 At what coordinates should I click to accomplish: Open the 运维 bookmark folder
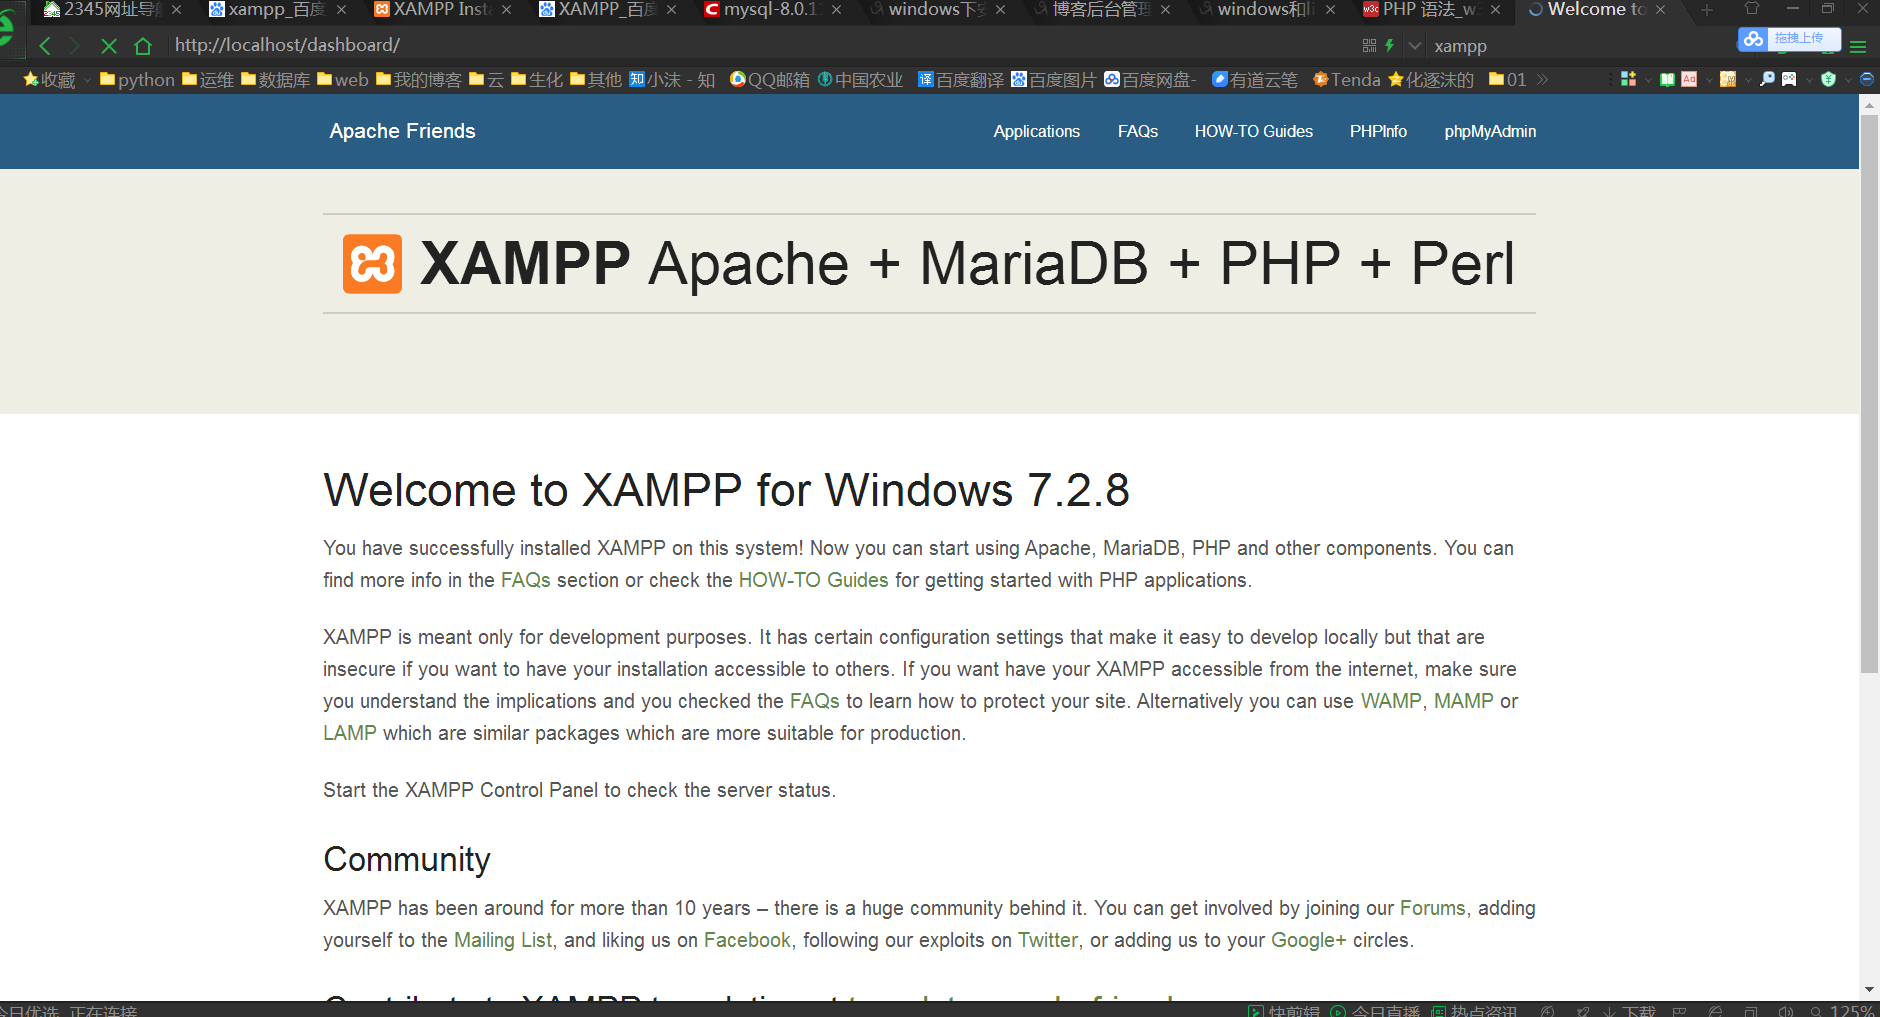(208, 79)
